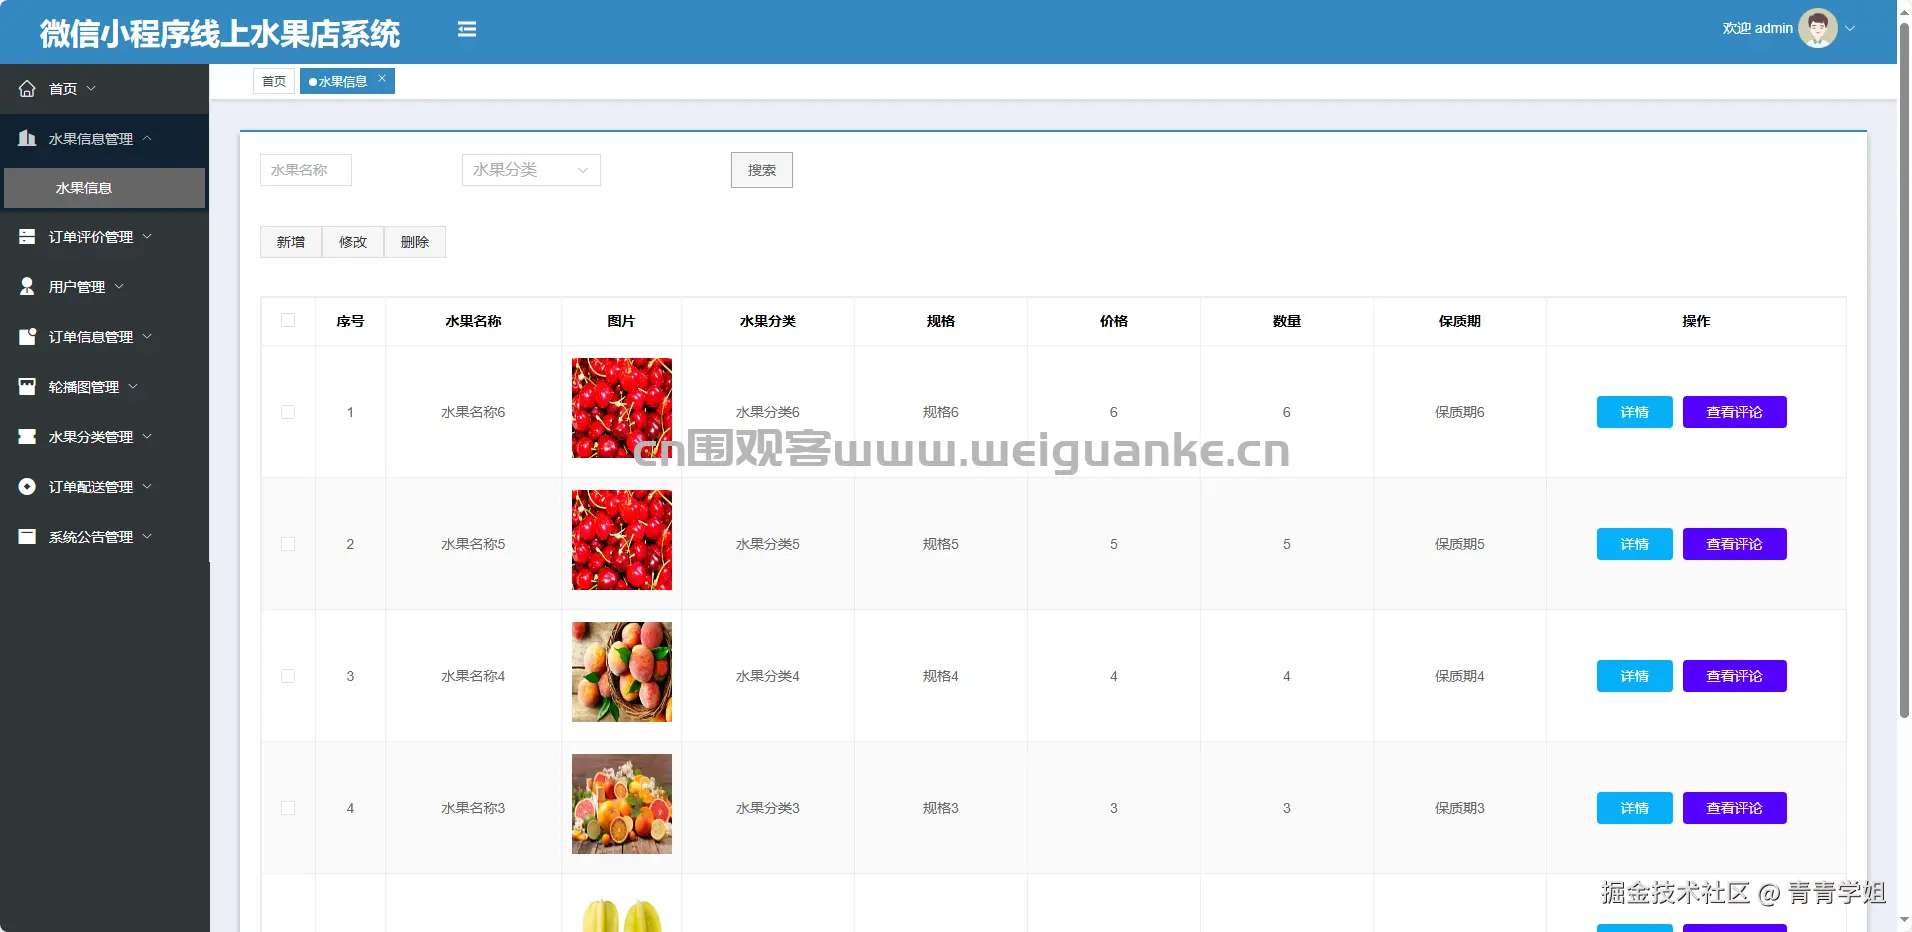The image size is (1912, 932).
Task: Expand the 水果分类管理 menu chevron
Action: pos(147,436)
